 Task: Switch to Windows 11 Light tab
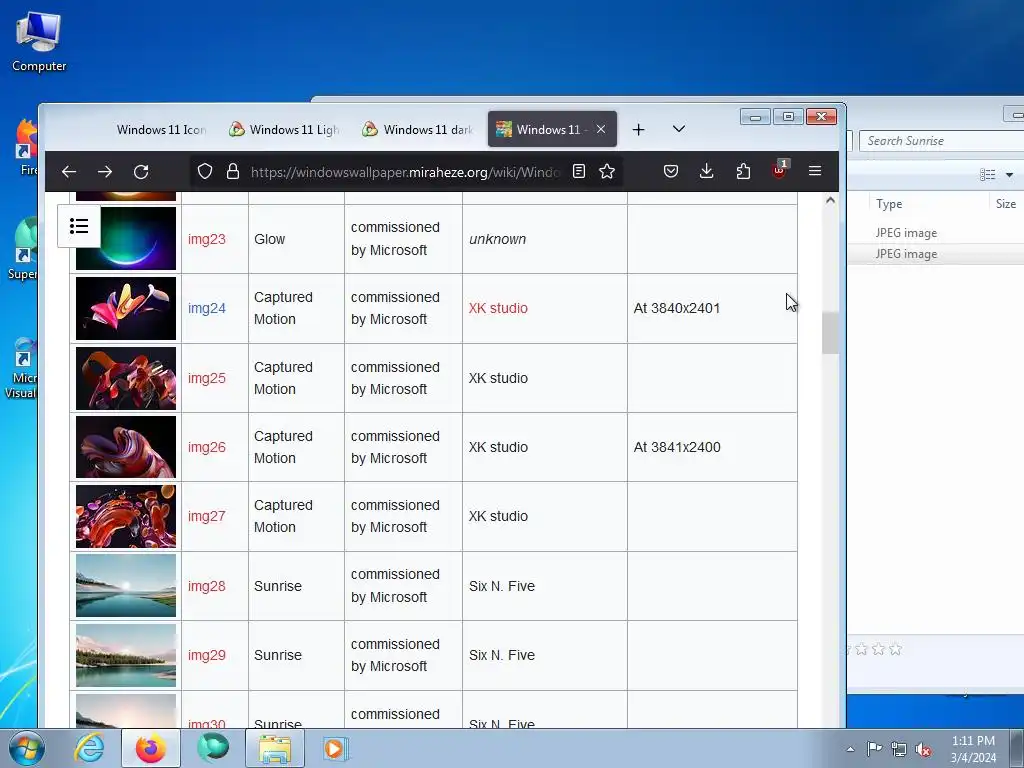pos(285,129)
